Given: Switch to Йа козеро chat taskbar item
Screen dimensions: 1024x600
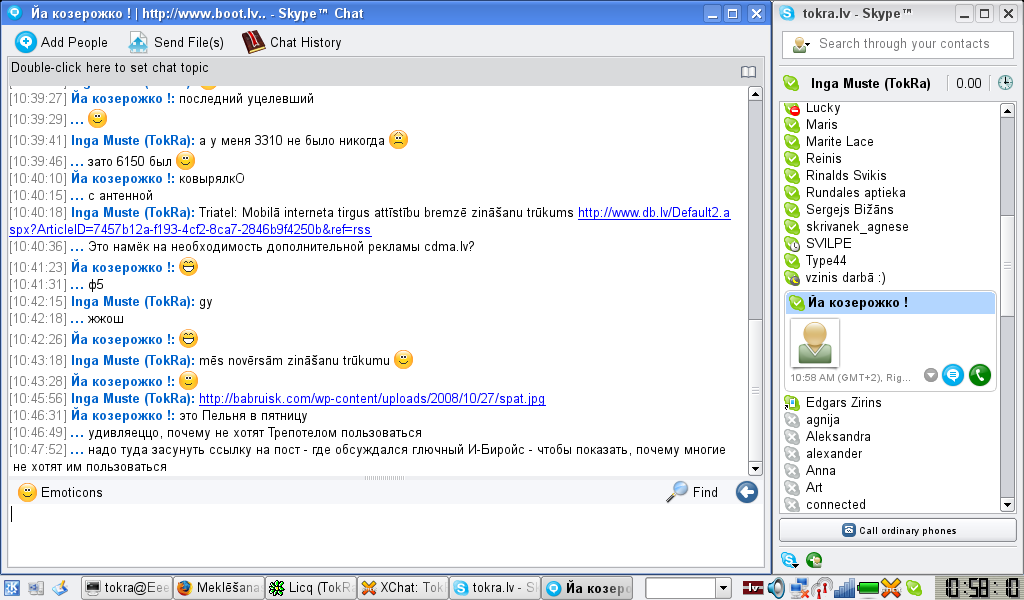Looking at the screenshot, I should coord(588,588).
